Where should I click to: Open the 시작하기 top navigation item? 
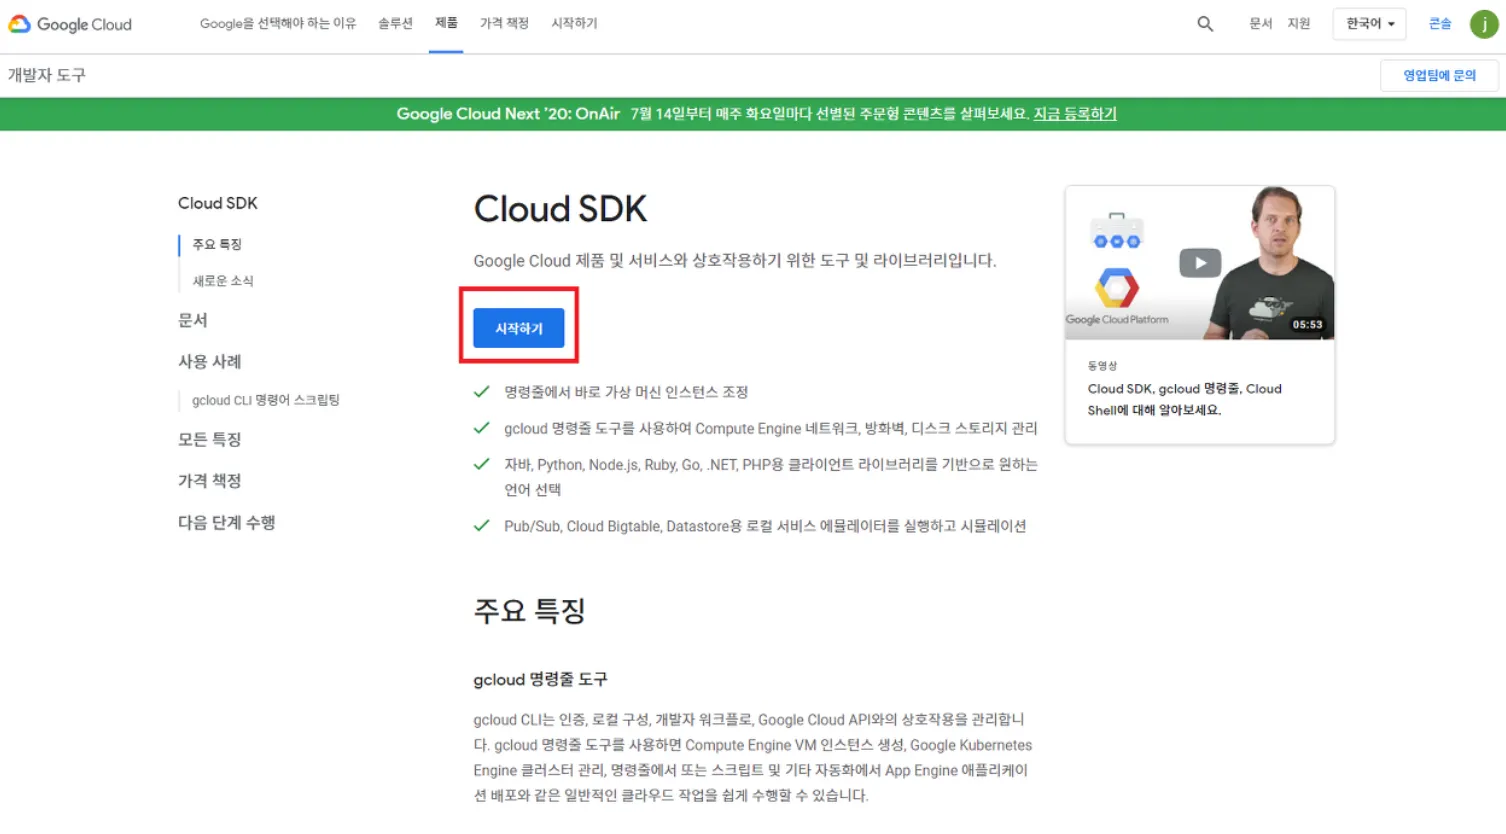pyautogui.click(x=574, y=23)
